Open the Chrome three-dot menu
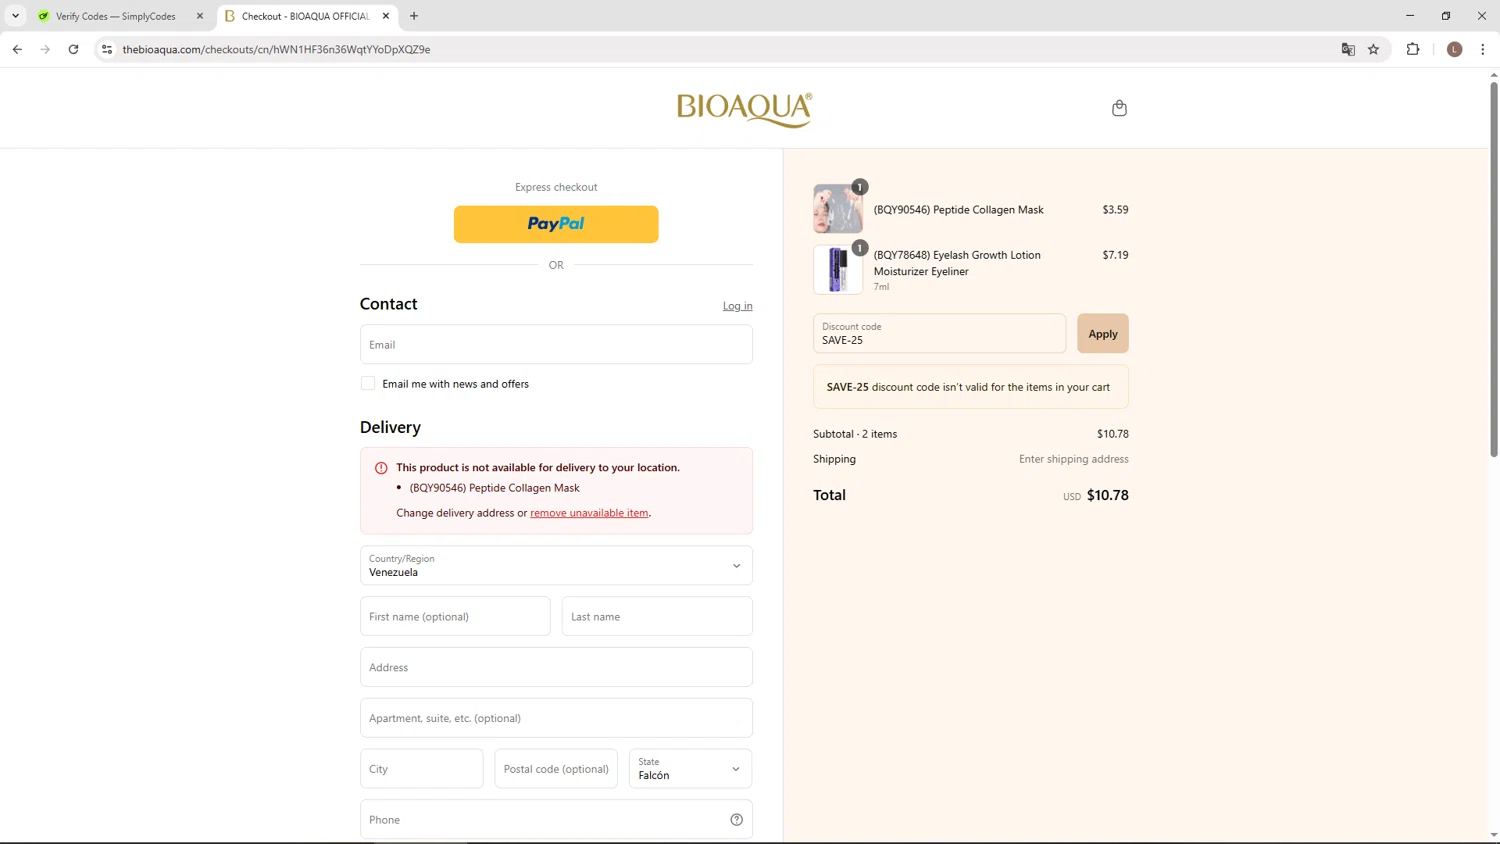Screen dimensions: 1500x844 (x=1483, y=49)
